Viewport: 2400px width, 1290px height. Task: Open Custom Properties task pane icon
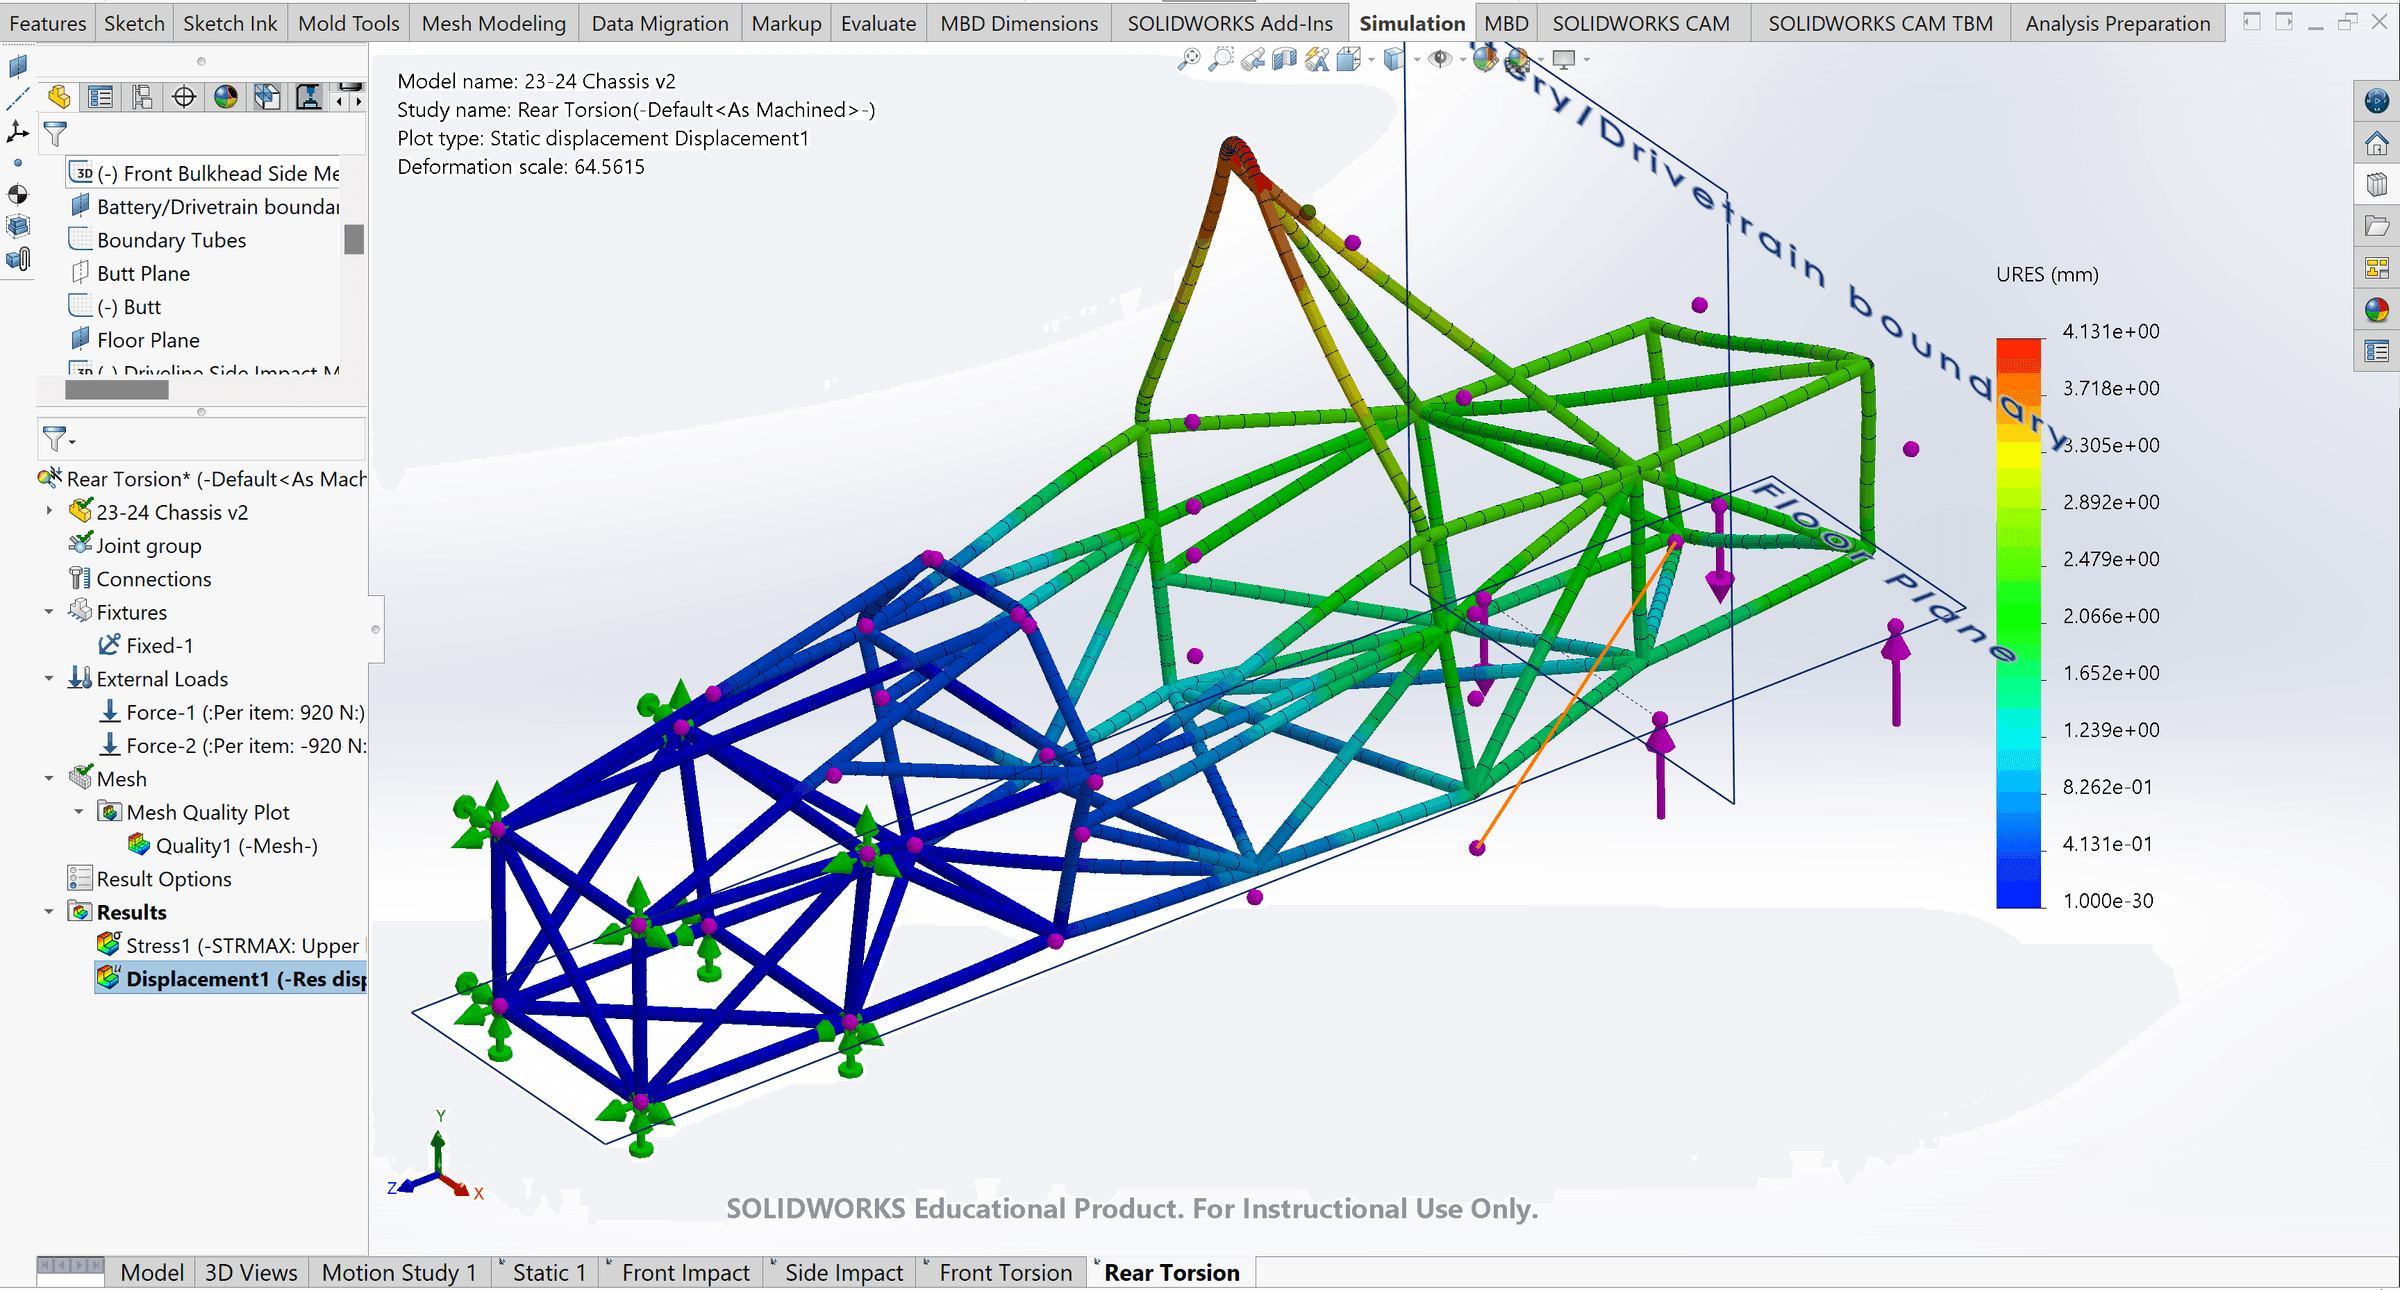tap(2377, 351)
